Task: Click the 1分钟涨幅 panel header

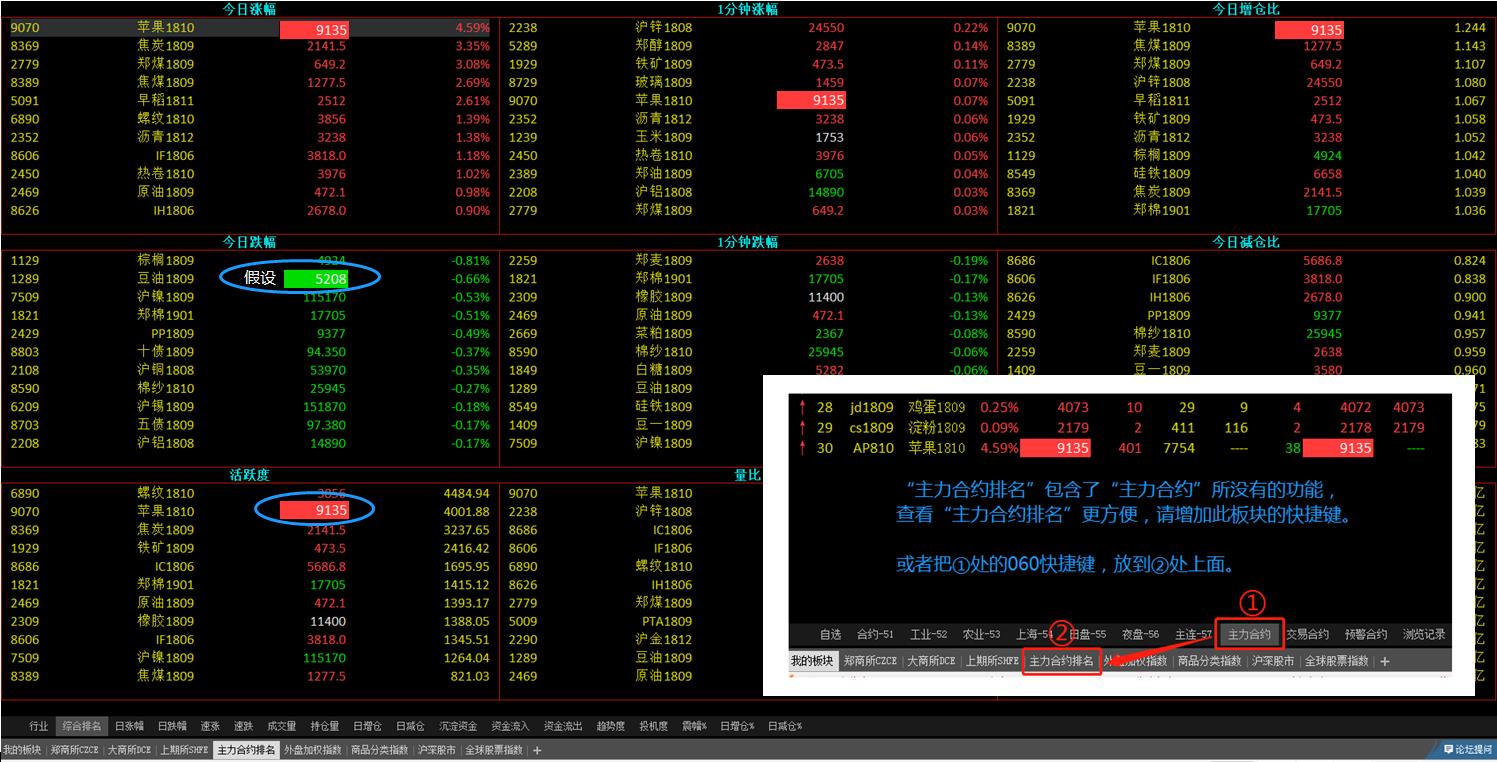Action: (x=748, y=9)
